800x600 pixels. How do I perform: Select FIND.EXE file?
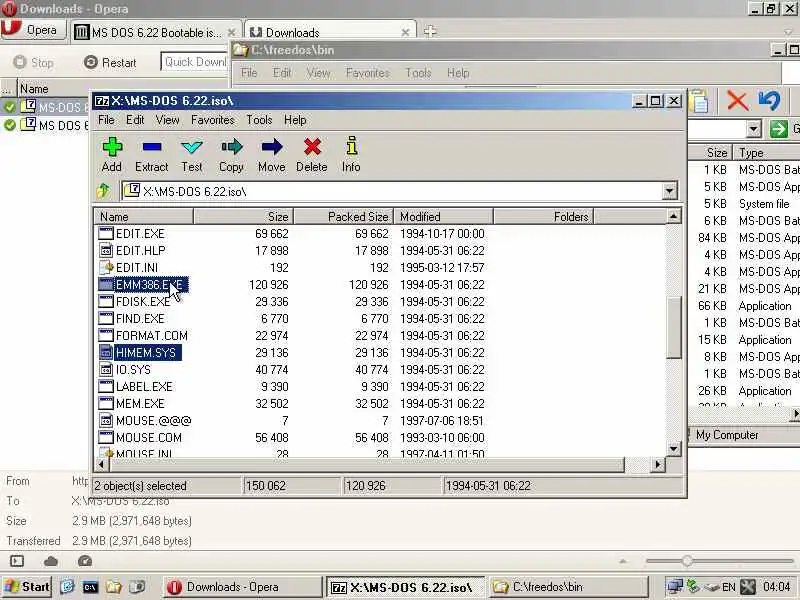point(140,318)
